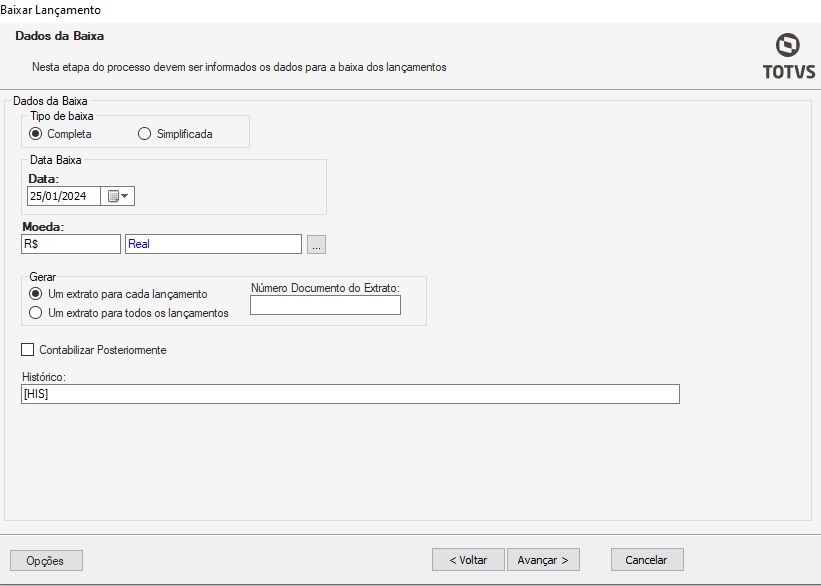Click the TOTVS logo
Viewport: 821px width, 586px height.
click(x=787, y=56)
